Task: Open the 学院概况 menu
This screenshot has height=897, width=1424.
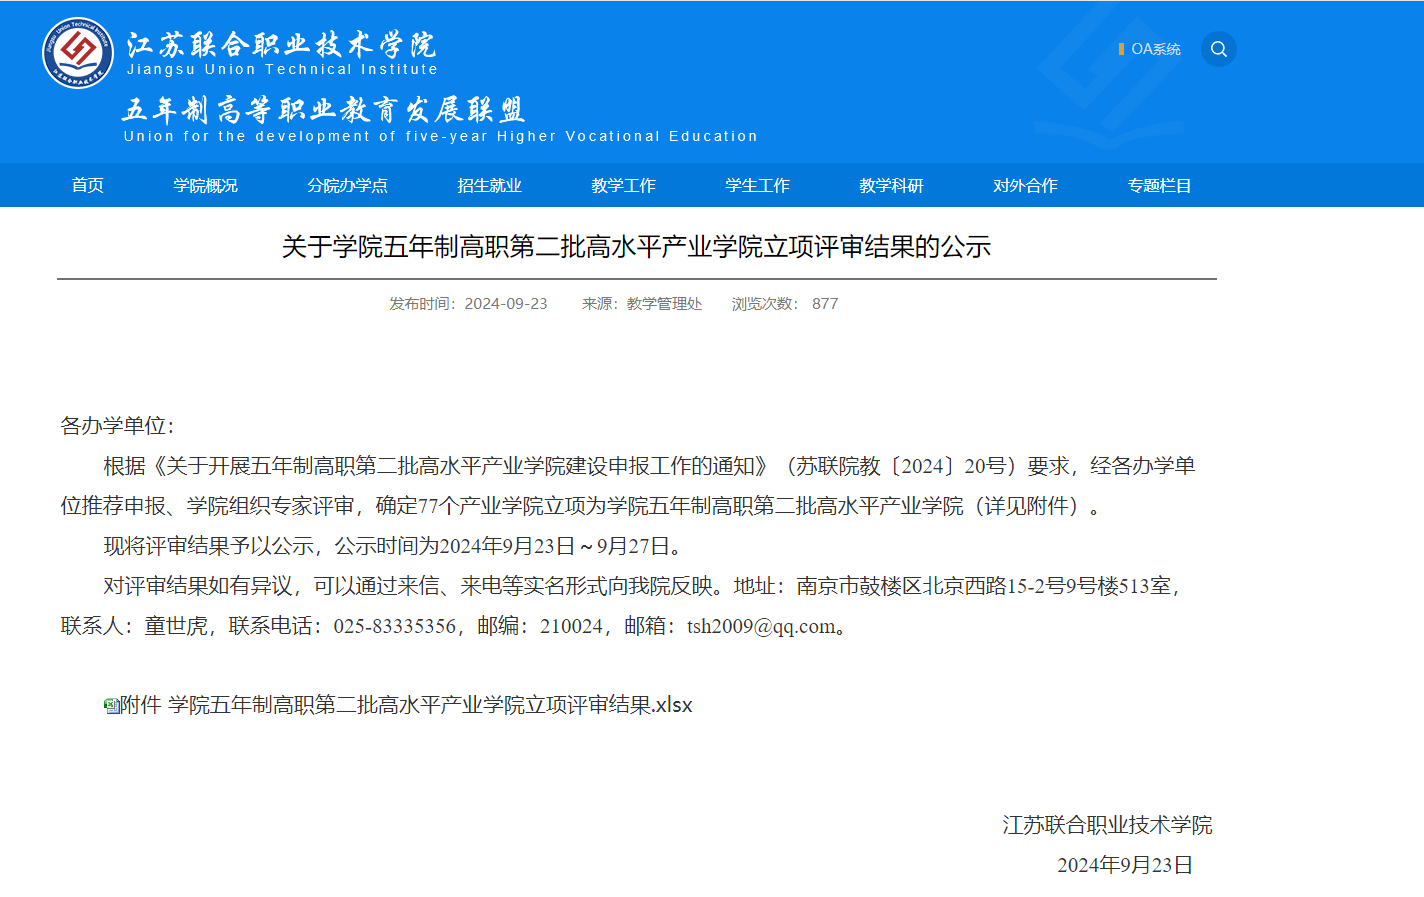Action: click(x=205, y=185)
